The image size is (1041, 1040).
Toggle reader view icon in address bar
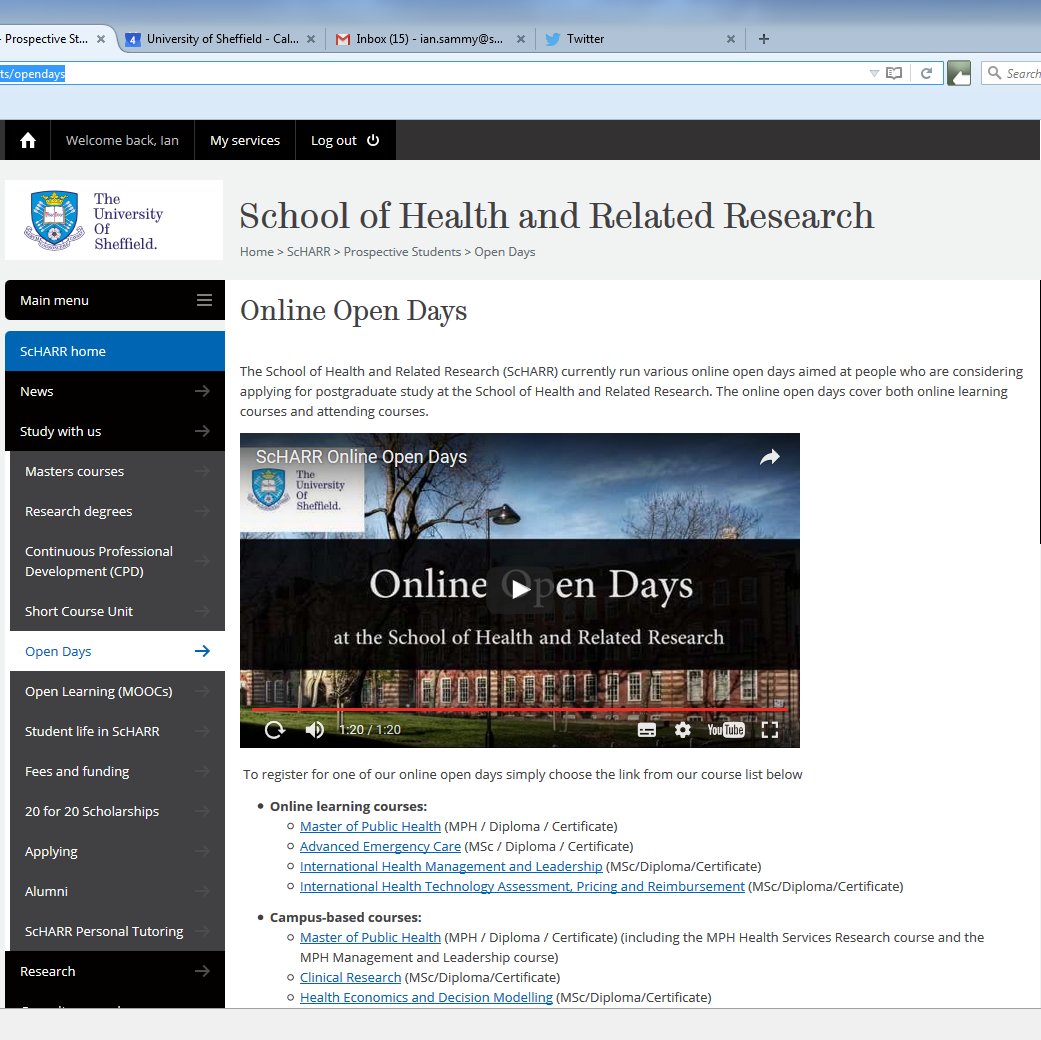click(894, 73)
